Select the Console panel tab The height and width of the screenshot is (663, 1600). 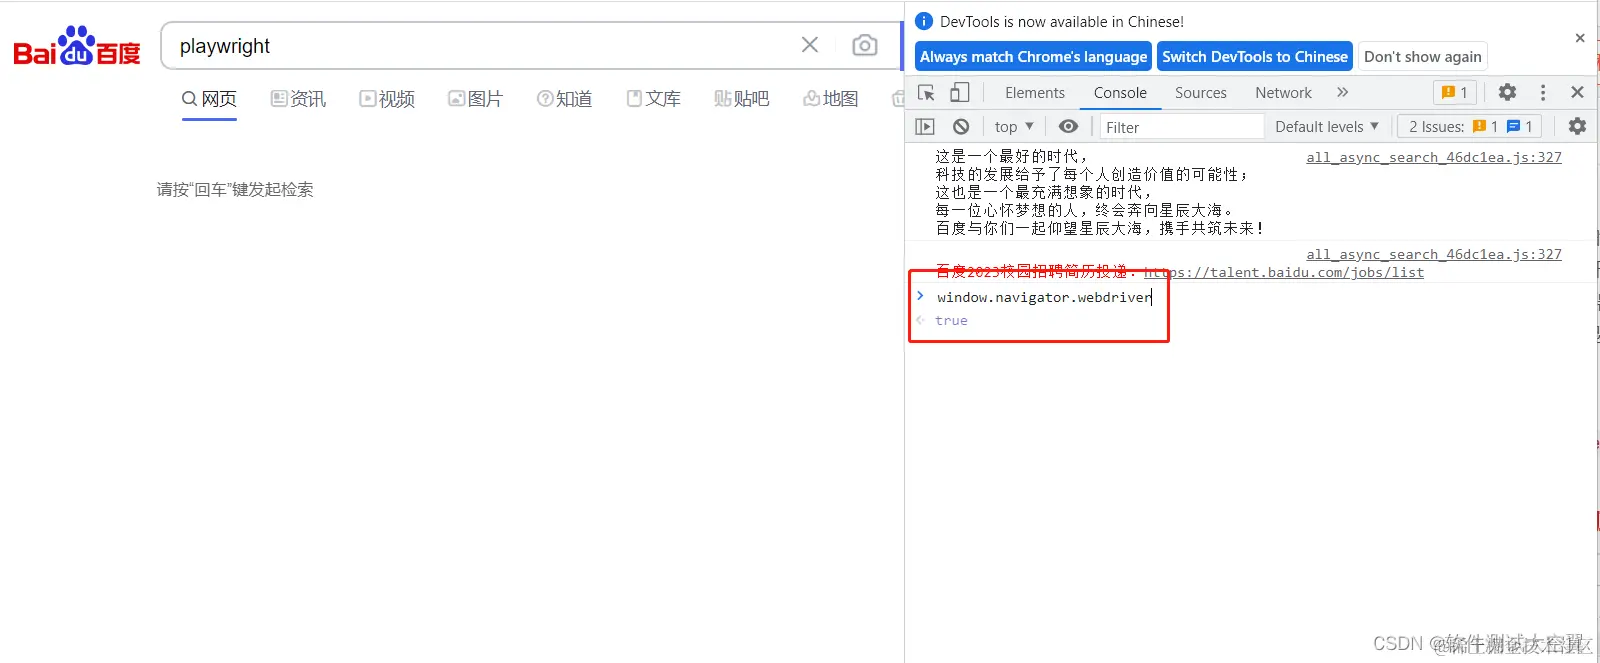[1120, 93]
